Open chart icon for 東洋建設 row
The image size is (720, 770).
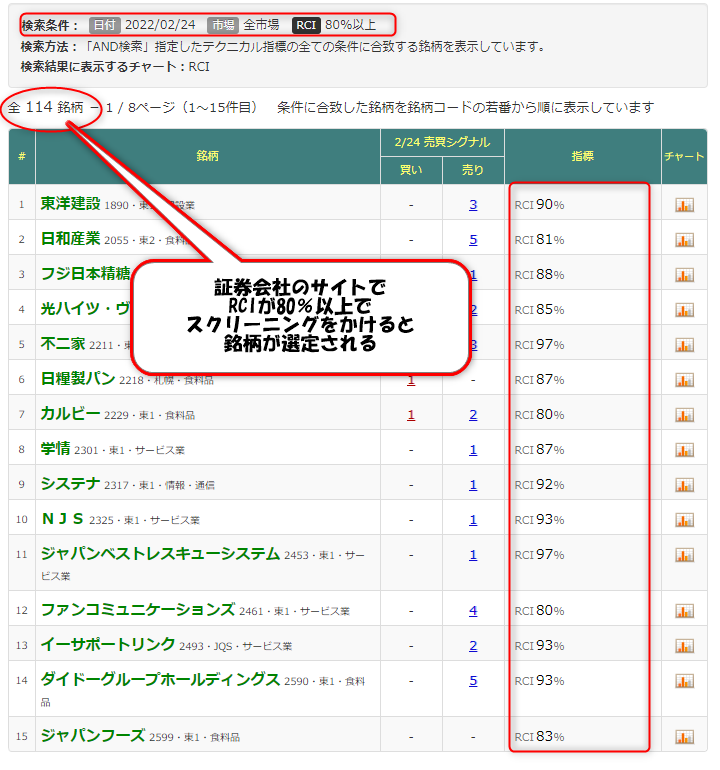point(684,205)
